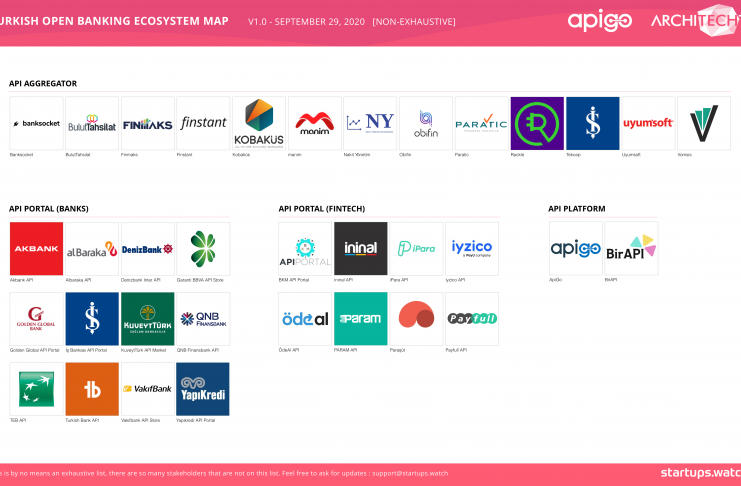Viewport: 741px width, 486px height.
Task: Click the V1.0 - September 29, 2020 text
Action: 306,22
